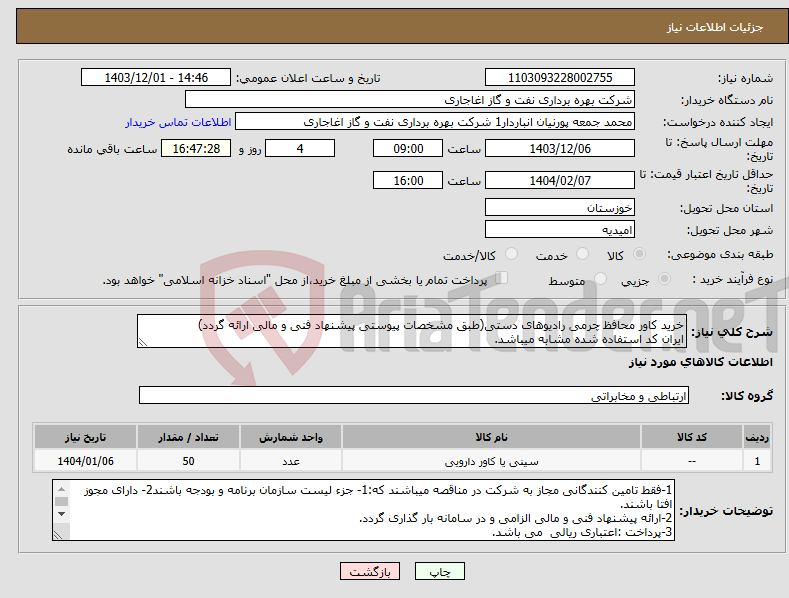Image resolution: width=789 pixels, height=598 pixels.
Task: Click the request creator field محمد جمعه پورنیان
Action: point(435,122)
